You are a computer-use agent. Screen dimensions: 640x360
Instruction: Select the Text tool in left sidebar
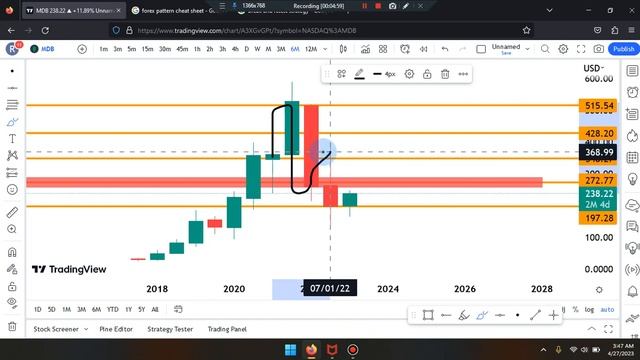click(12, 139)
